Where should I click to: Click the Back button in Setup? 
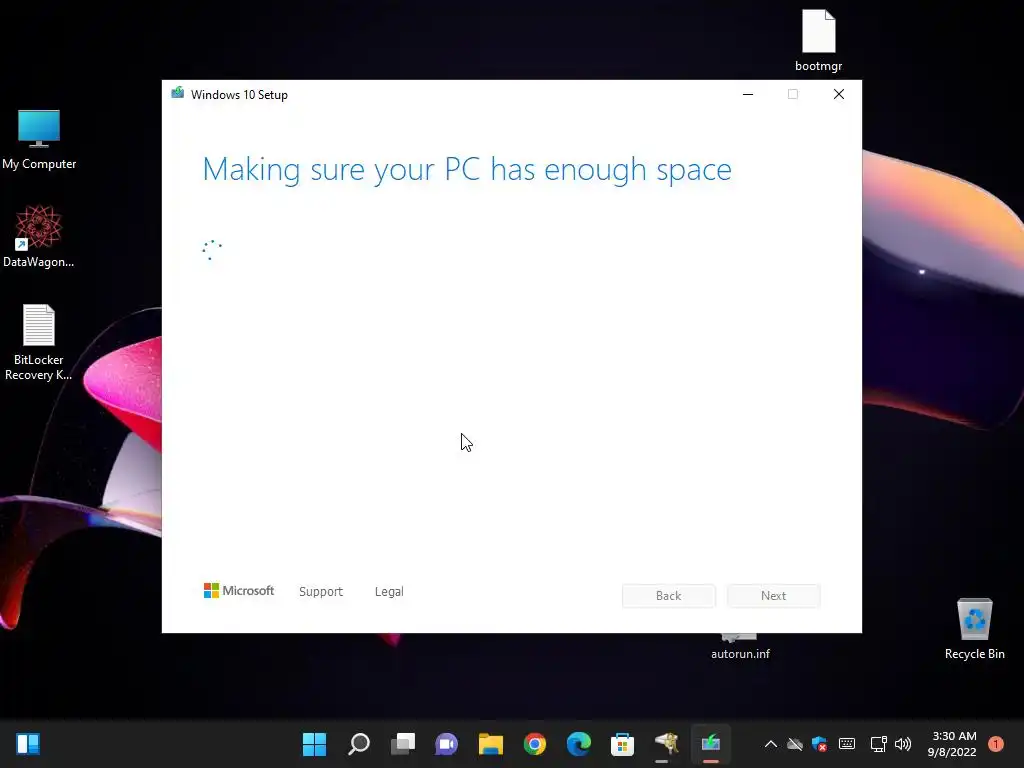click(669, 596)
